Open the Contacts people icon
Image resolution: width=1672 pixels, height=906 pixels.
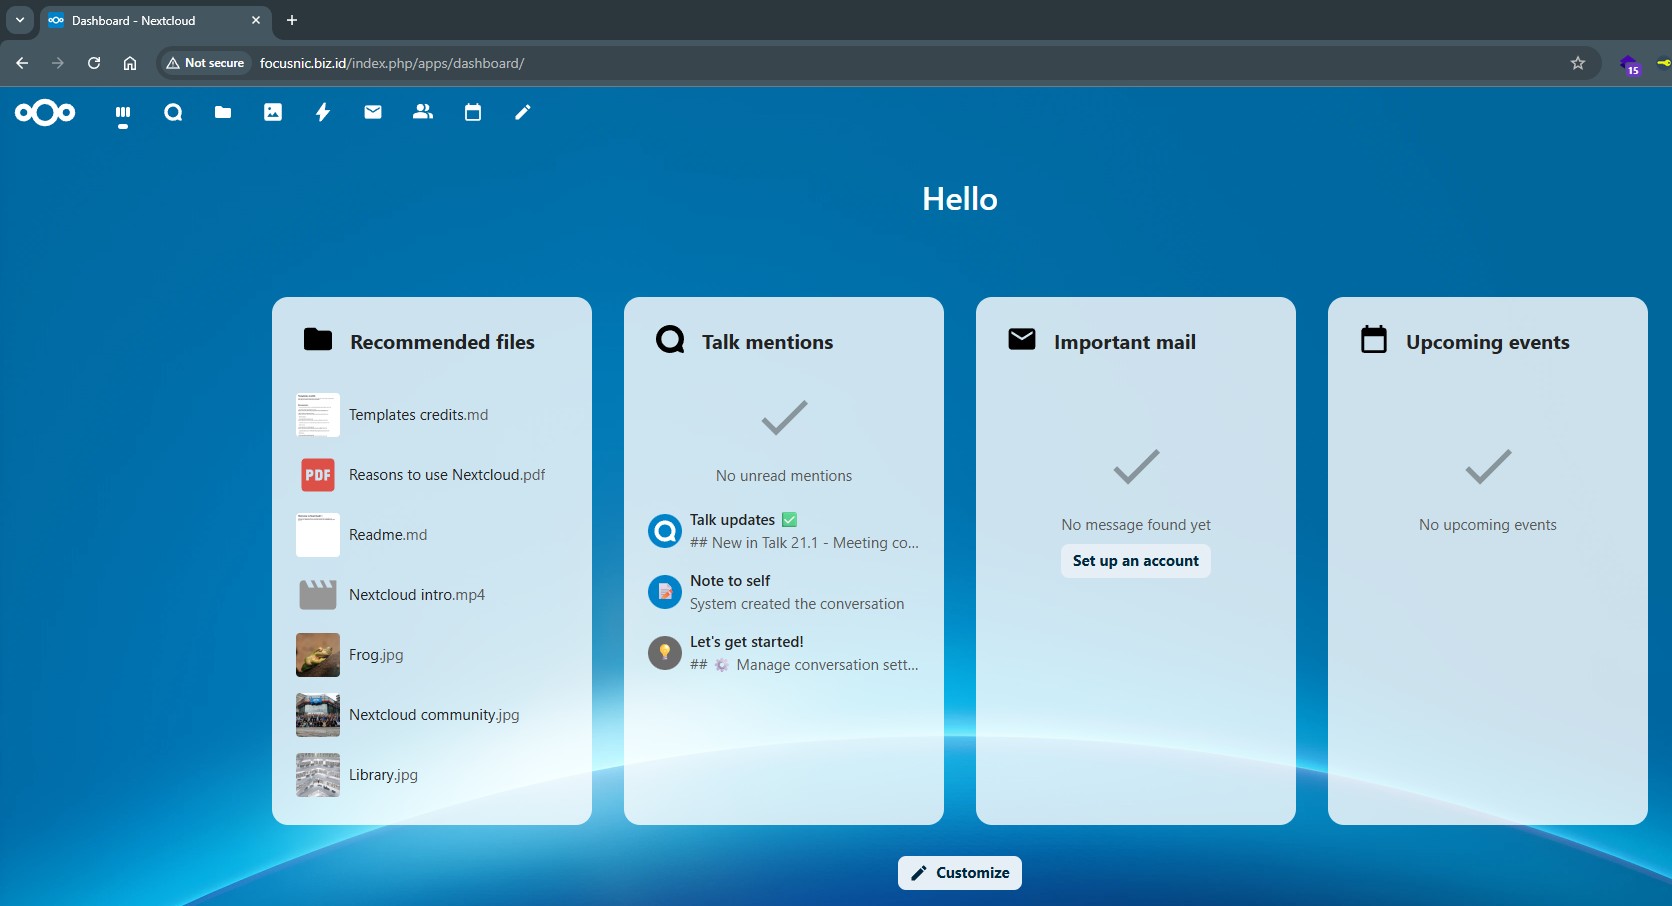point(423,113)
